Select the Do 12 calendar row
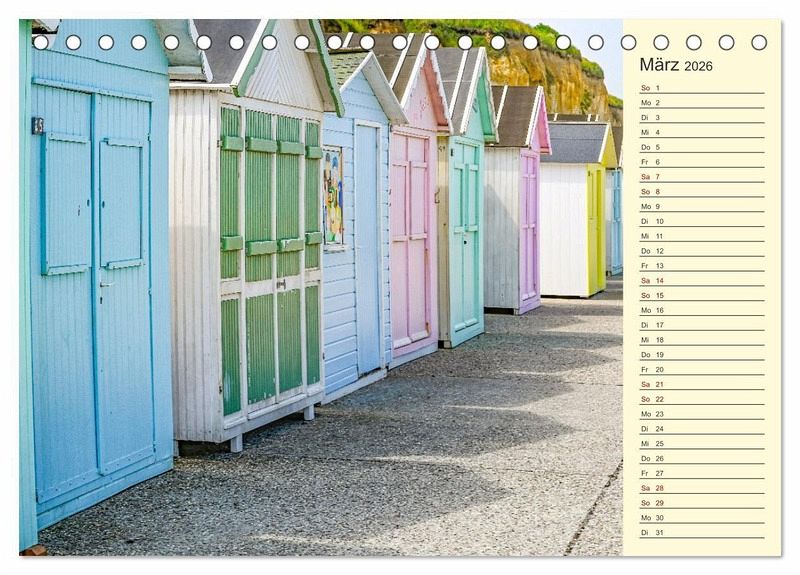 pyautogui.click(x=702, y=251)
